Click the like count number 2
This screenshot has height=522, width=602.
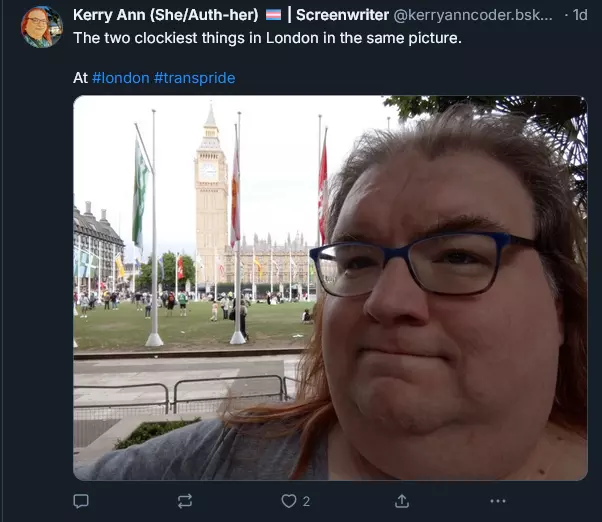click(x=306, y=501)
